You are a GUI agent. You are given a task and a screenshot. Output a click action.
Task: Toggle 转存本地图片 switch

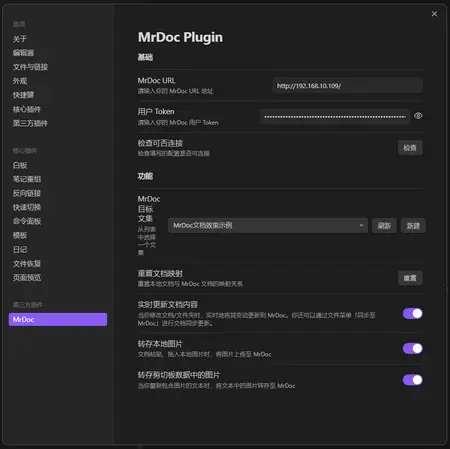413,349
